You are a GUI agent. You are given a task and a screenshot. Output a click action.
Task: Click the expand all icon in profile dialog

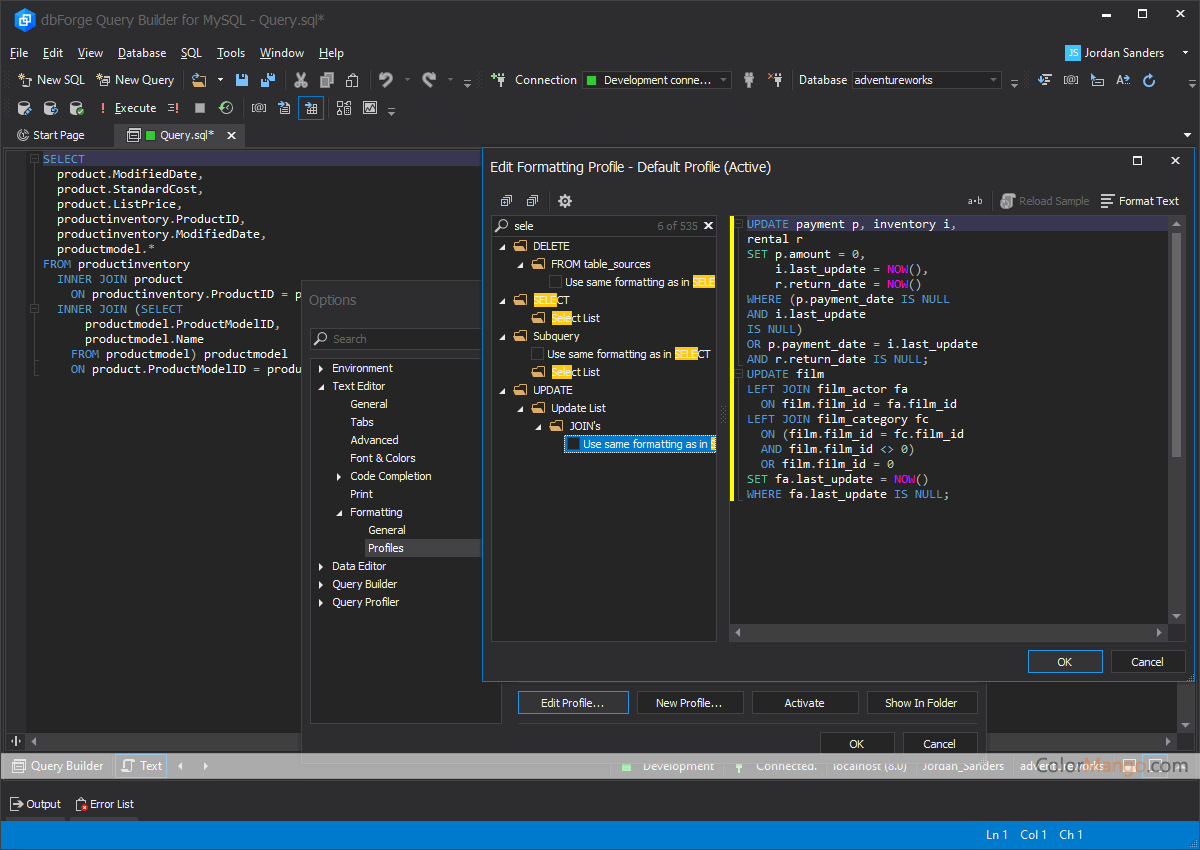click(506, 201)
